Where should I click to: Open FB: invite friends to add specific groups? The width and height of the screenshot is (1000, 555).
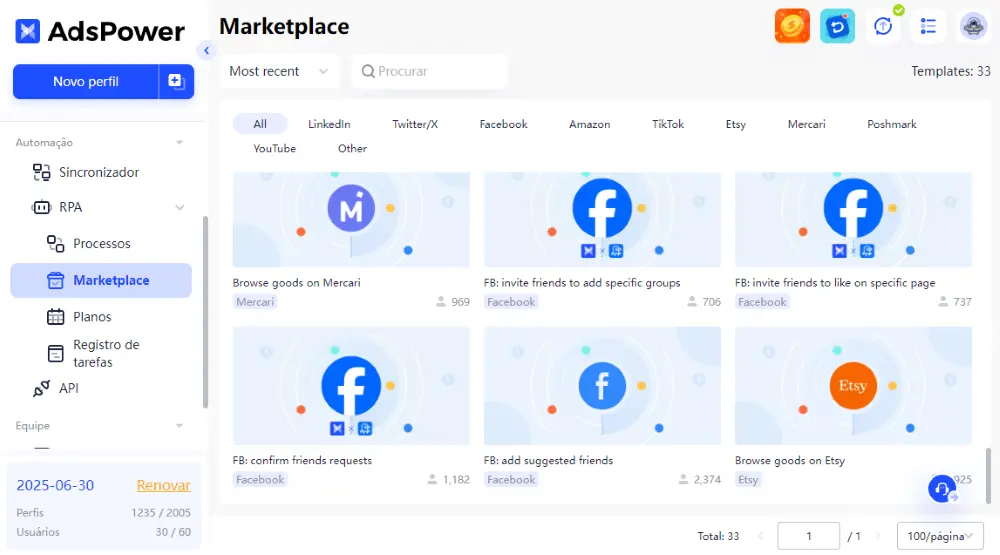pyautogui.click(x=582, y=283)
